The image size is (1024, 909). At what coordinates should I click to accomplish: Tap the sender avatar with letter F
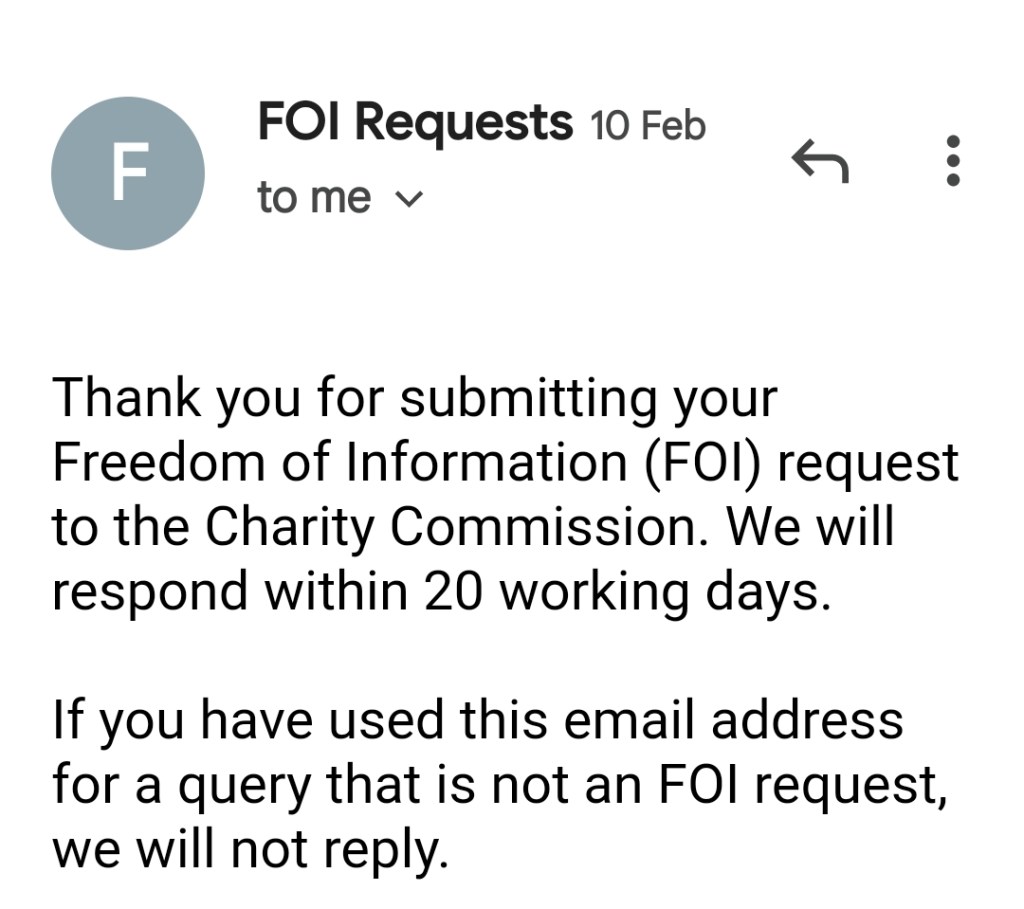coord(128,173)
